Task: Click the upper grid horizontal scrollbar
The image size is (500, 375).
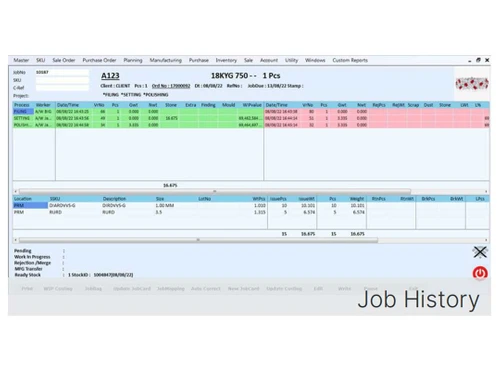Action: 215,192
